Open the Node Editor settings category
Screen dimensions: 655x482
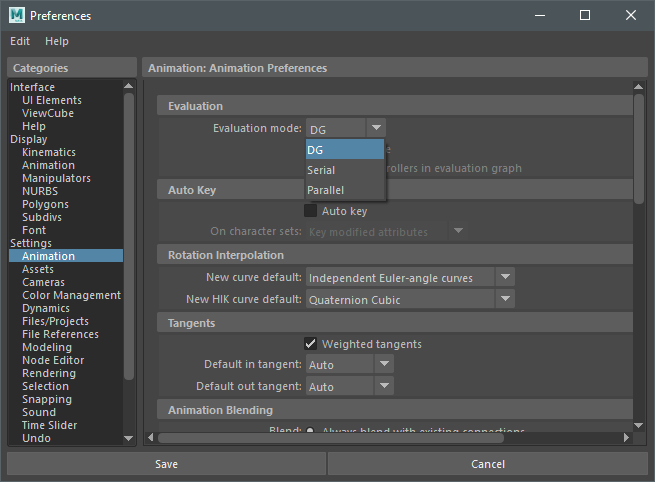tap(53, 360)
